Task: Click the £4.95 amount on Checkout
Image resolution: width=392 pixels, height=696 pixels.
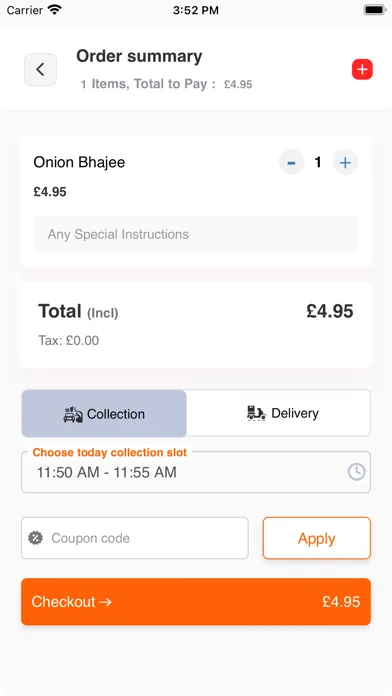Action: tap(341, 601)
